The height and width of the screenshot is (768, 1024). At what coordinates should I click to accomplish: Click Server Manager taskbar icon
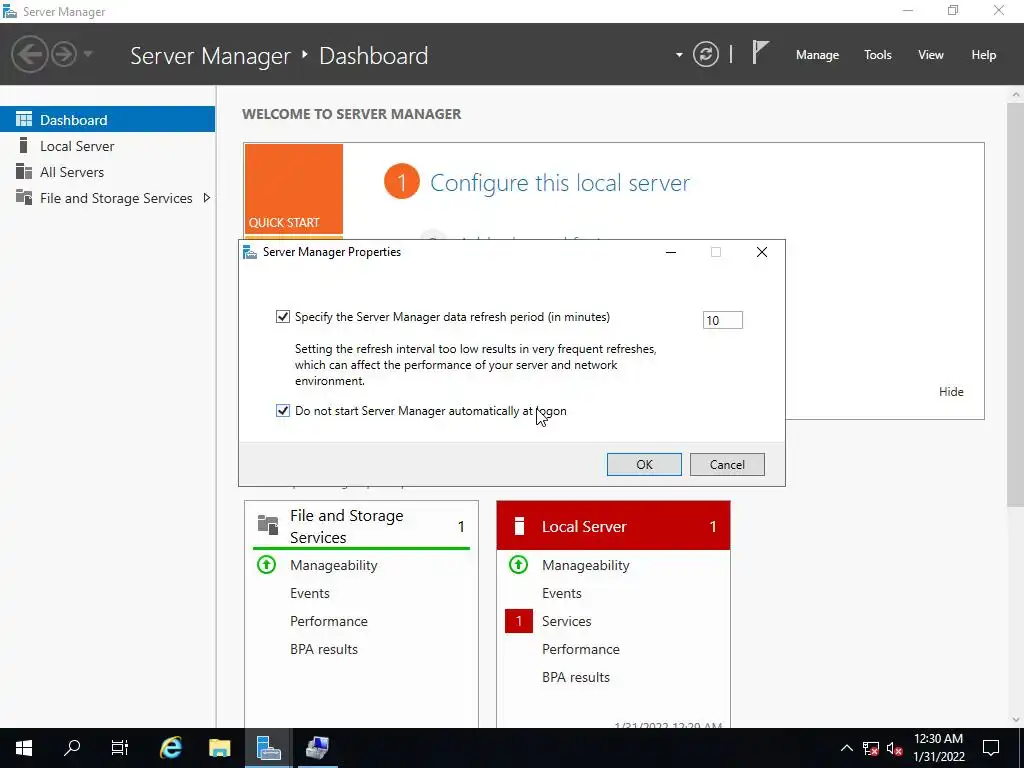268,748
